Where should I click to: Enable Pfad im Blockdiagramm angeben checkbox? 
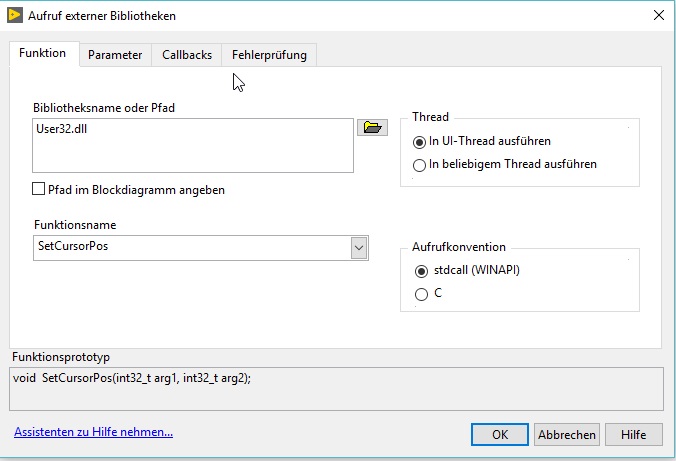pos(39,189)
